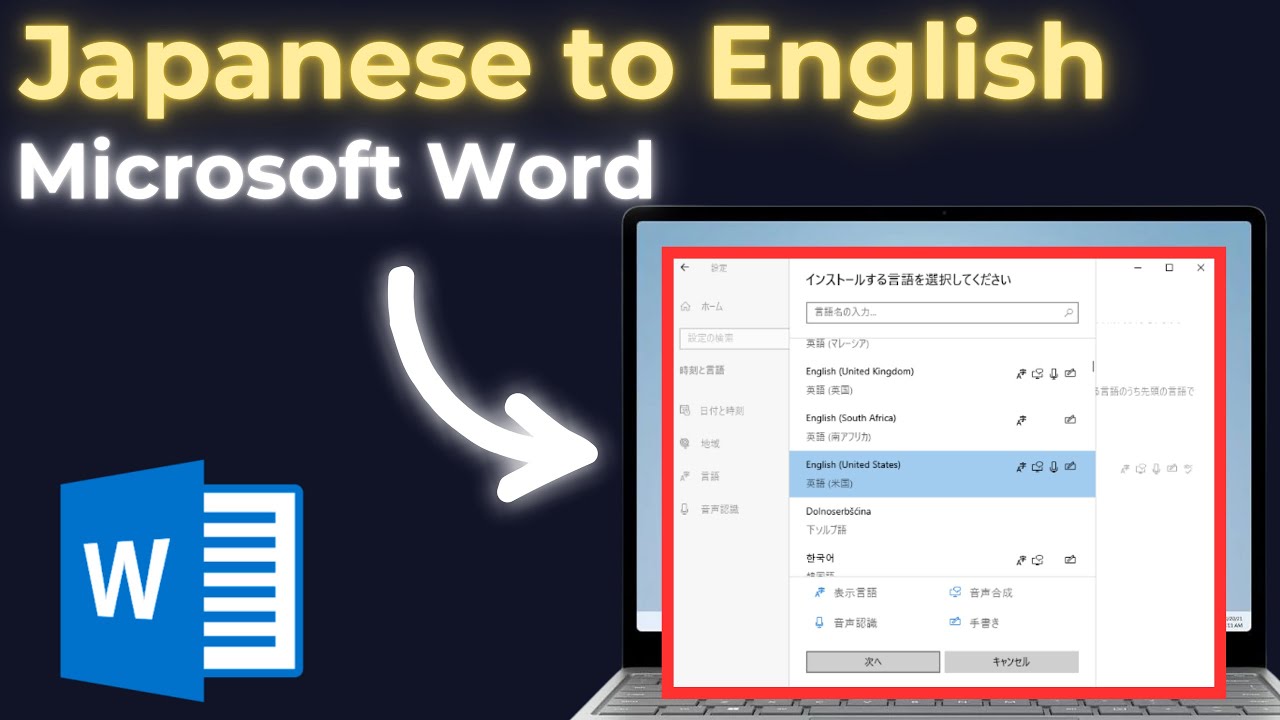Click handwriting icon on English (United States)
1280x720 pixels.
tap(1070, 466)
